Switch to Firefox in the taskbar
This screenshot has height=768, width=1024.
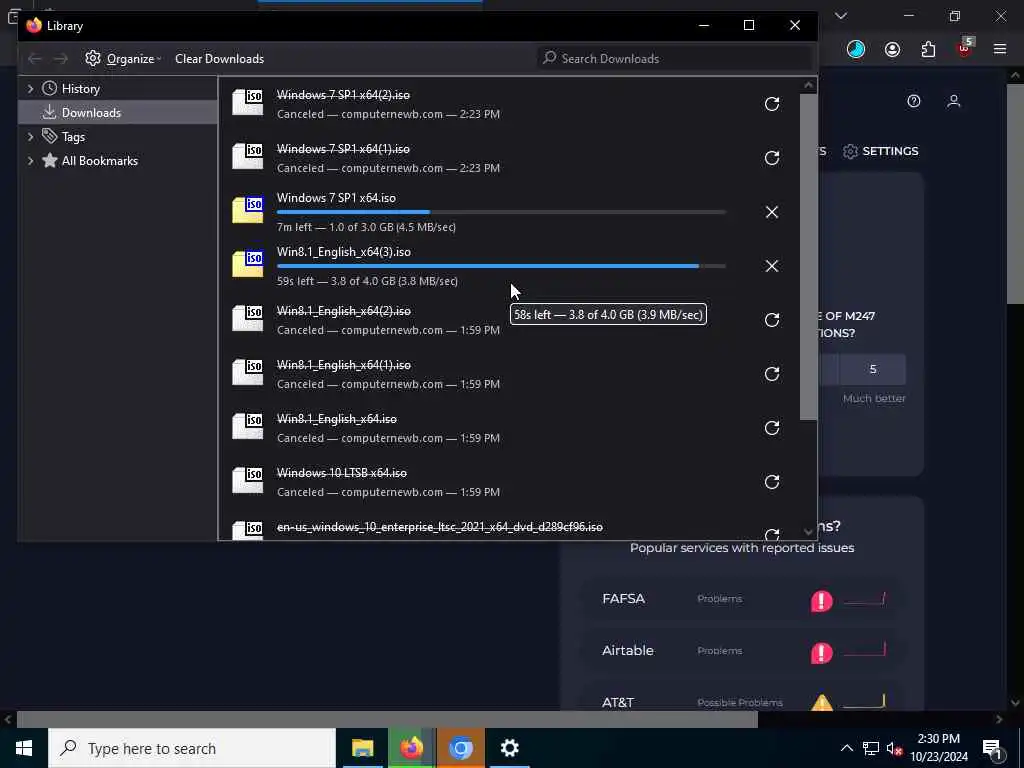411,748
